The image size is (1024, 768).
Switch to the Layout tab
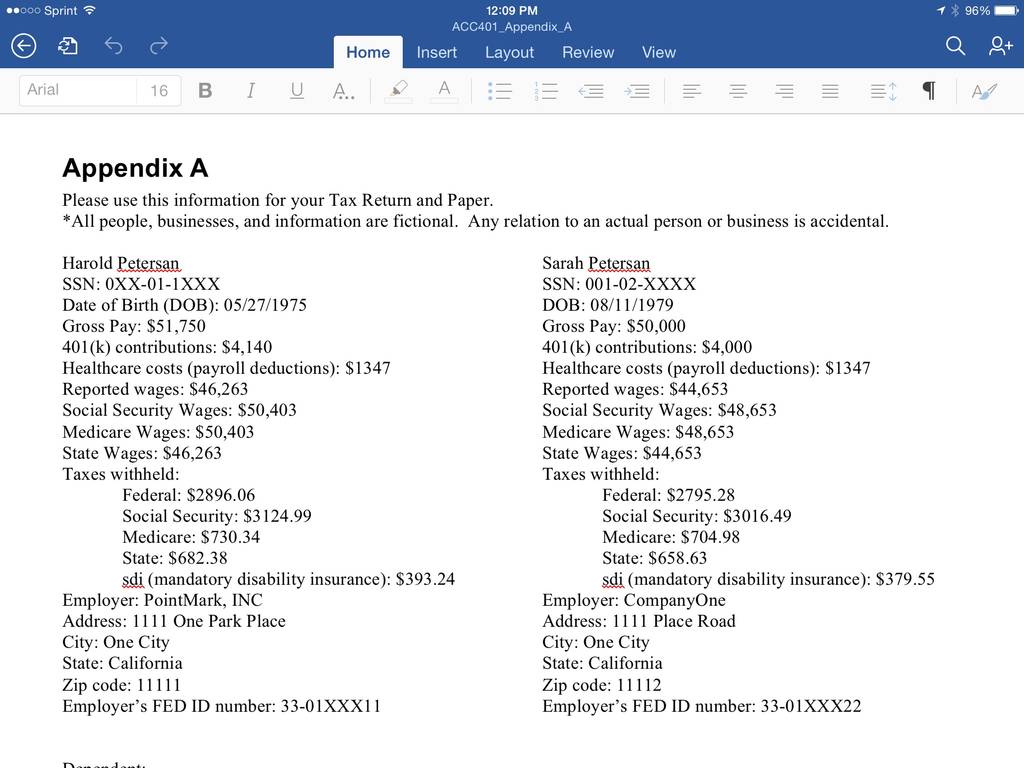point(509,52)
